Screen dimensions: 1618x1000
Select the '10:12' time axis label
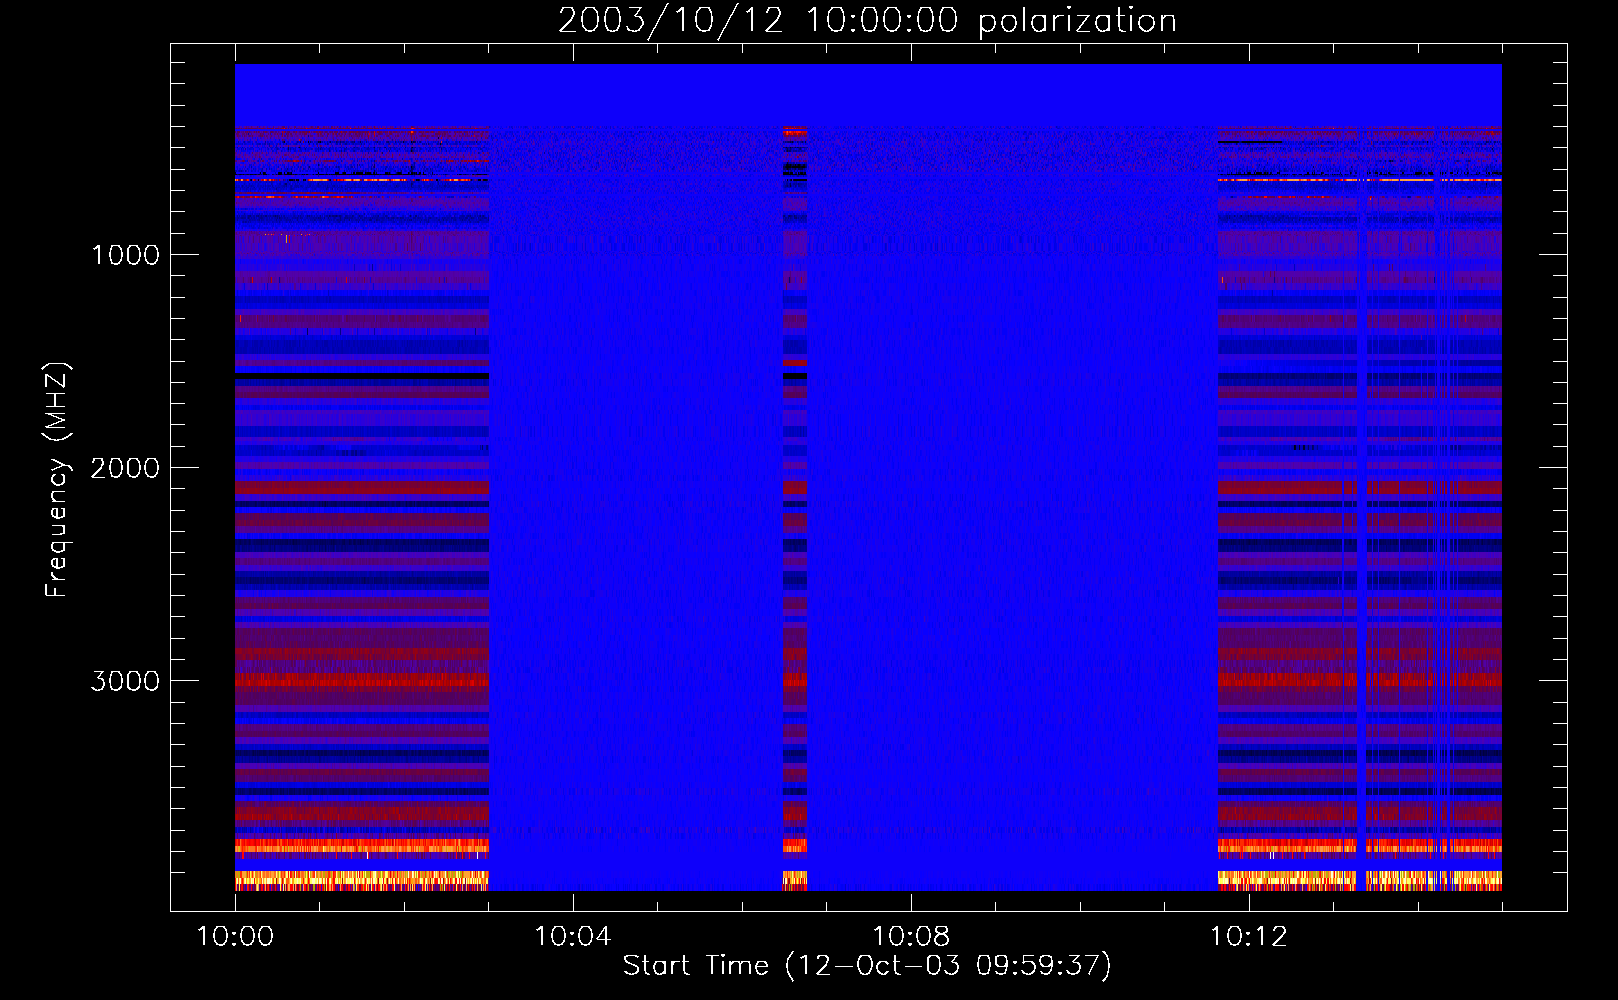[x=1248, y=937]
